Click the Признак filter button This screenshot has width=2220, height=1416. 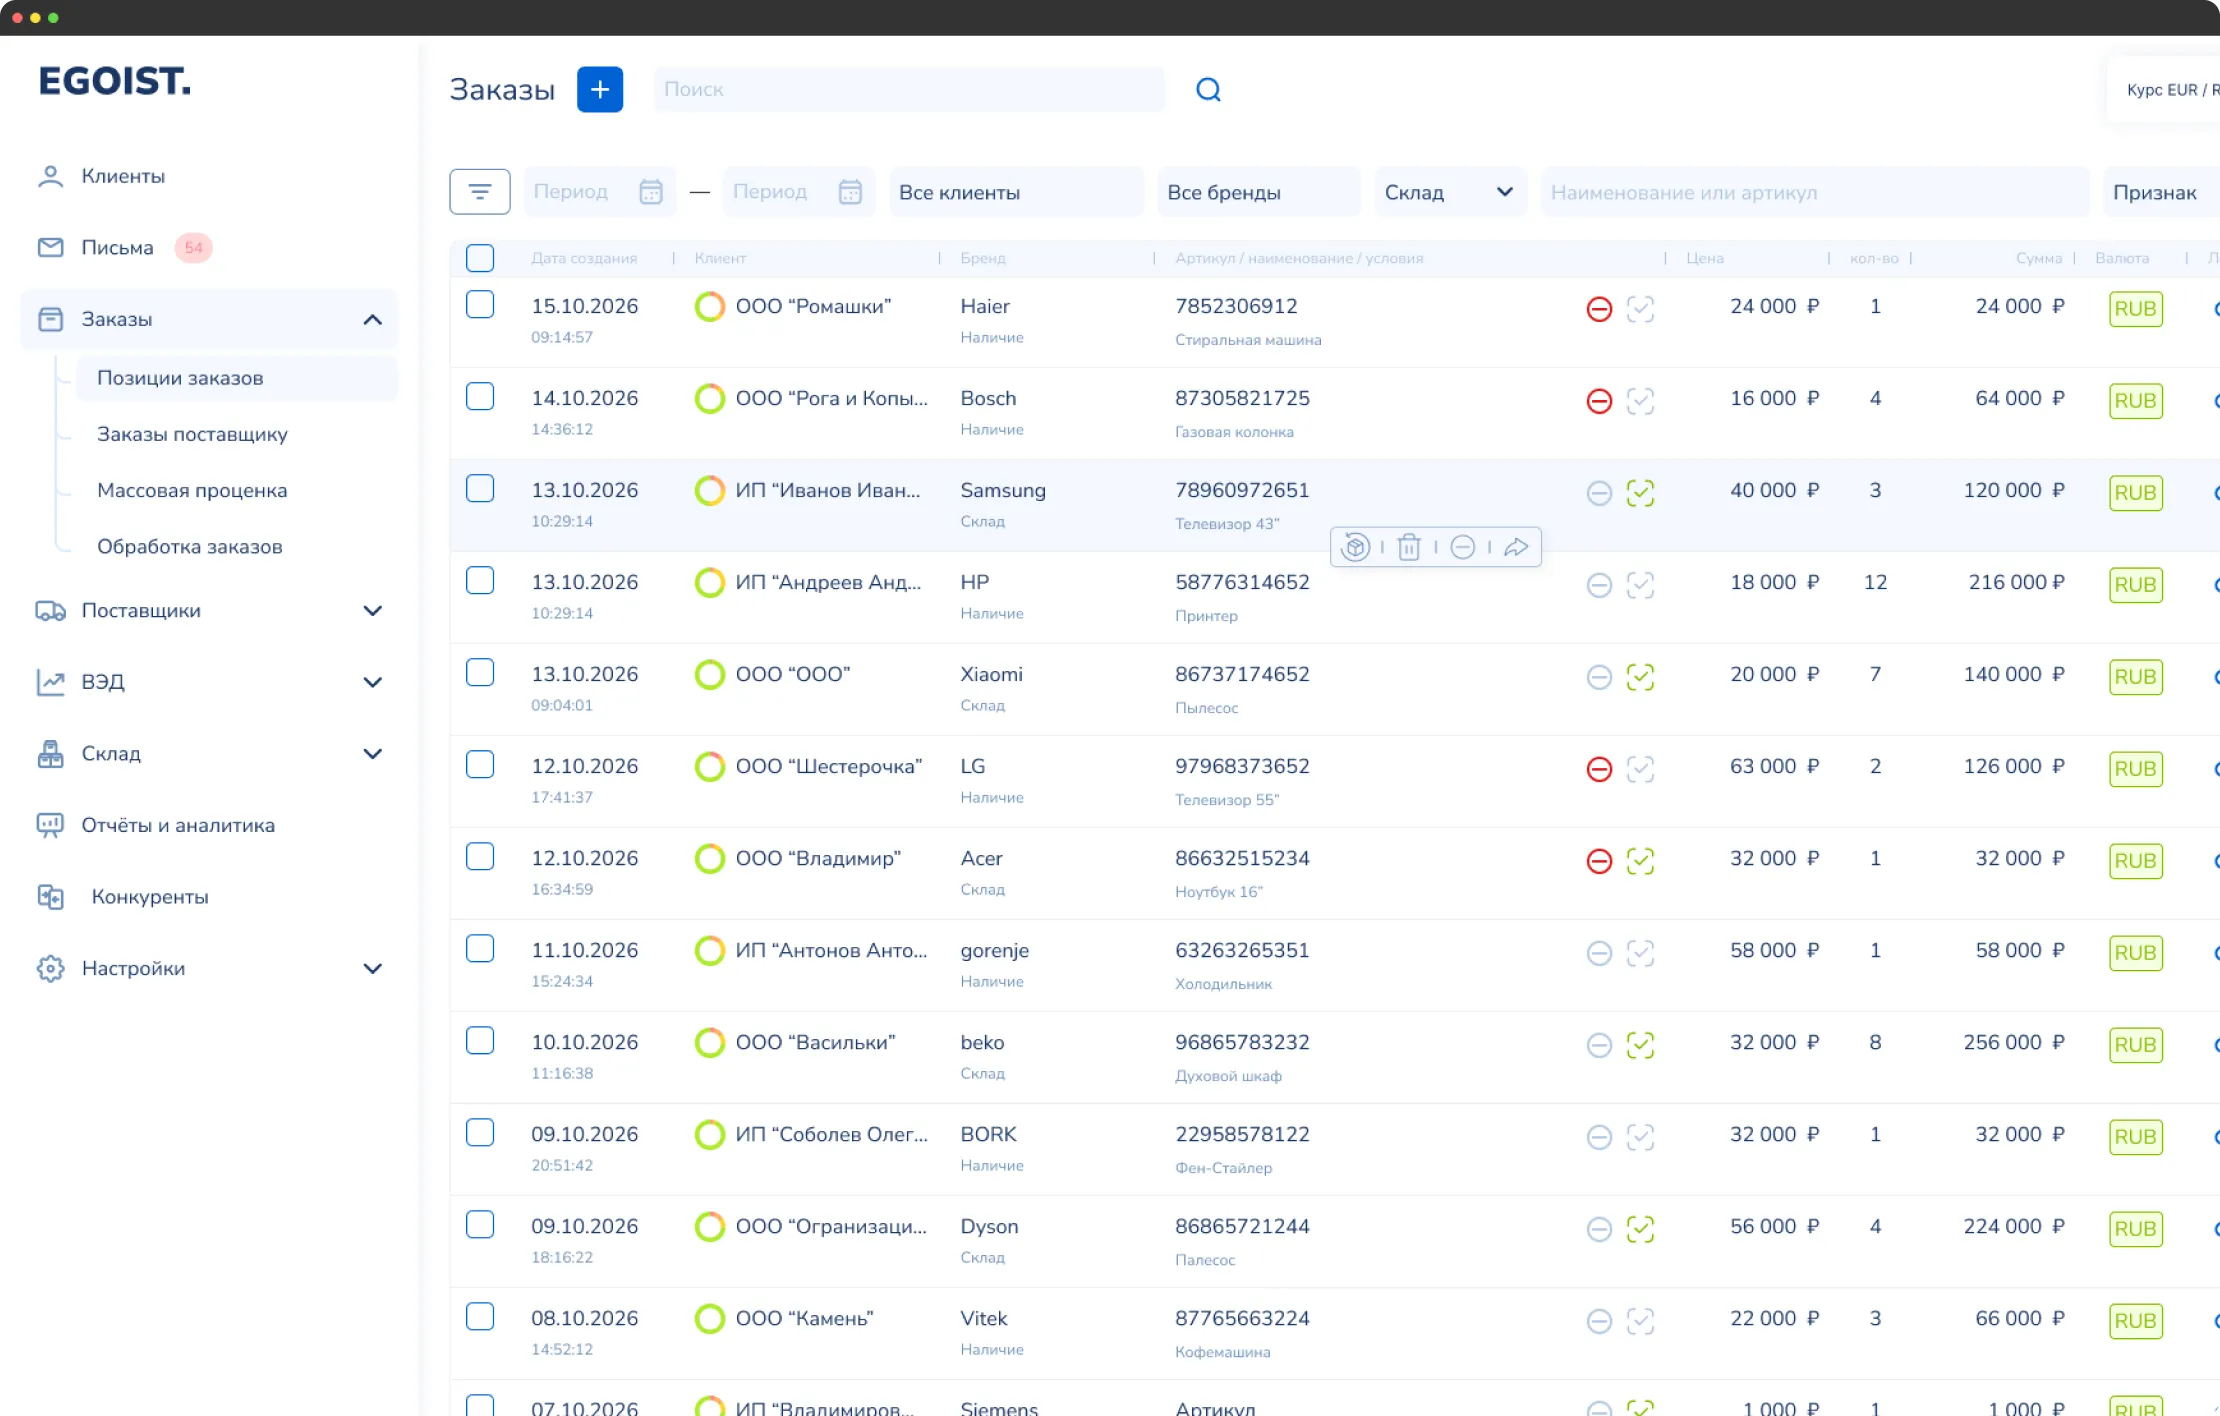tap(2160, 192)
